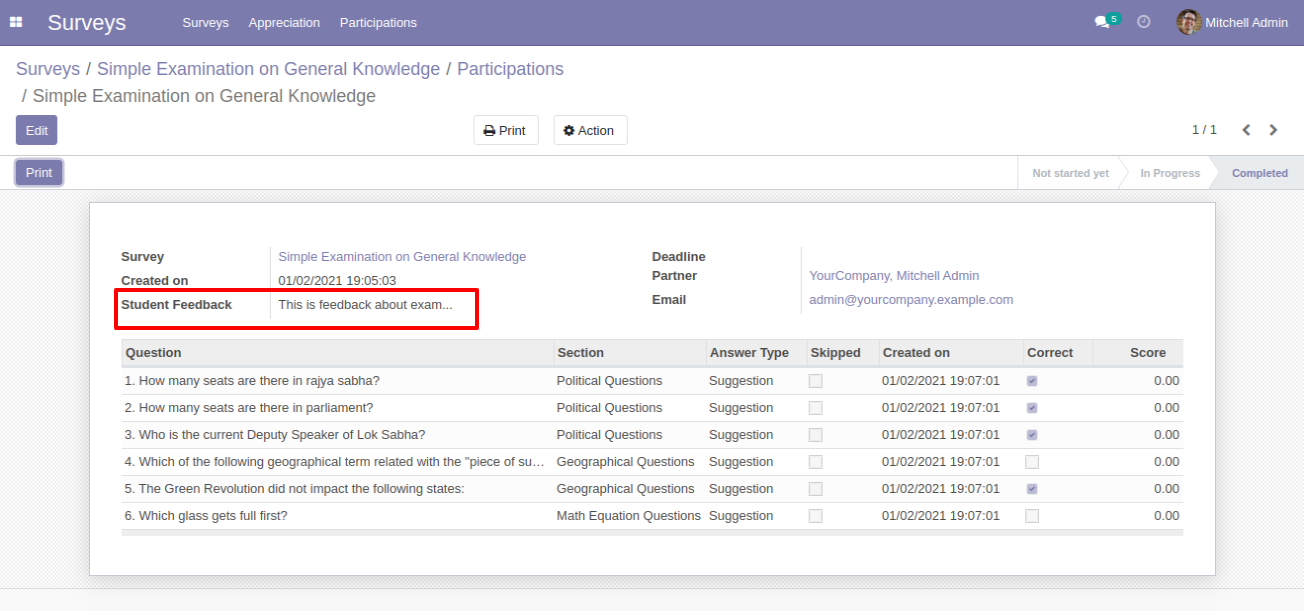This screenshot has width=1304, height=611.
Task: Go to next record arrow
Action: [1273, 130]
